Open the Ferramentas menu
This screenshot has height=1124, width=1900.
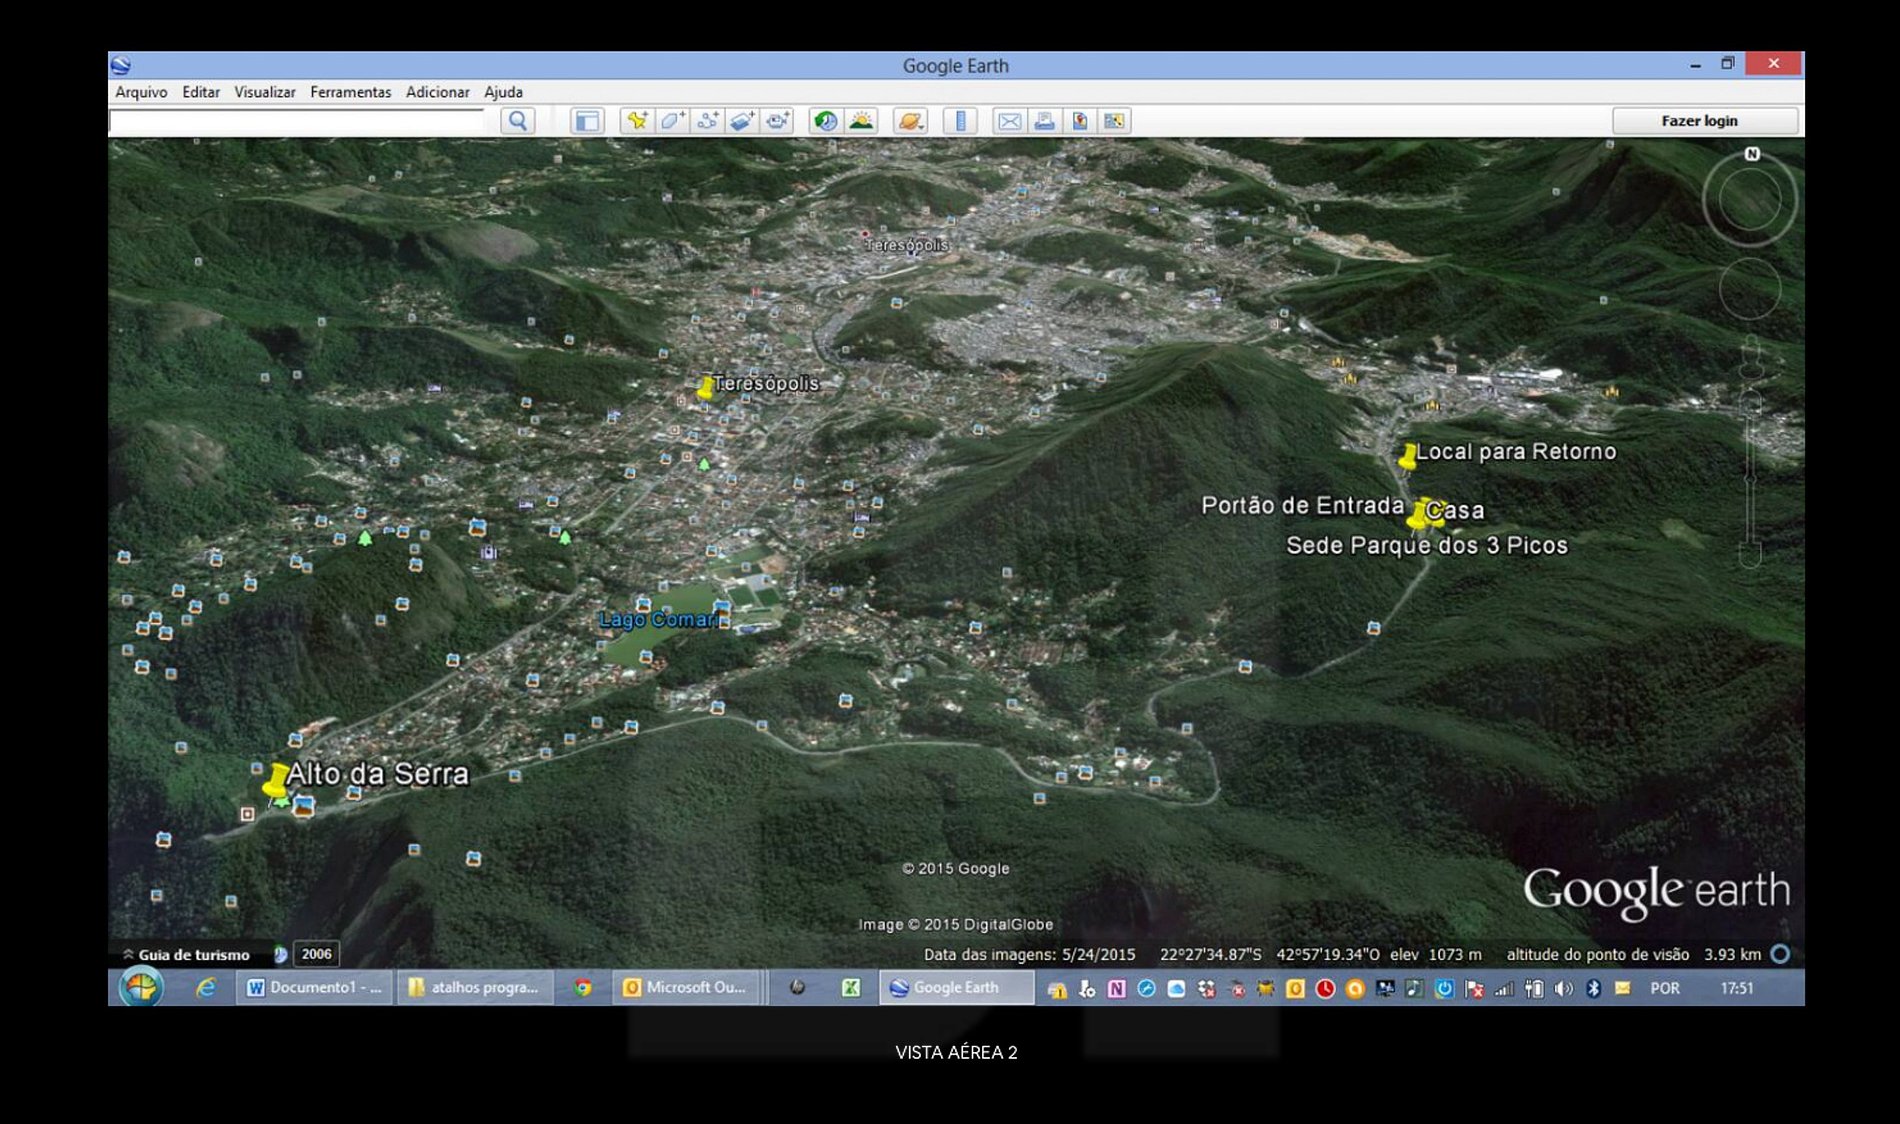pos(350,92)
